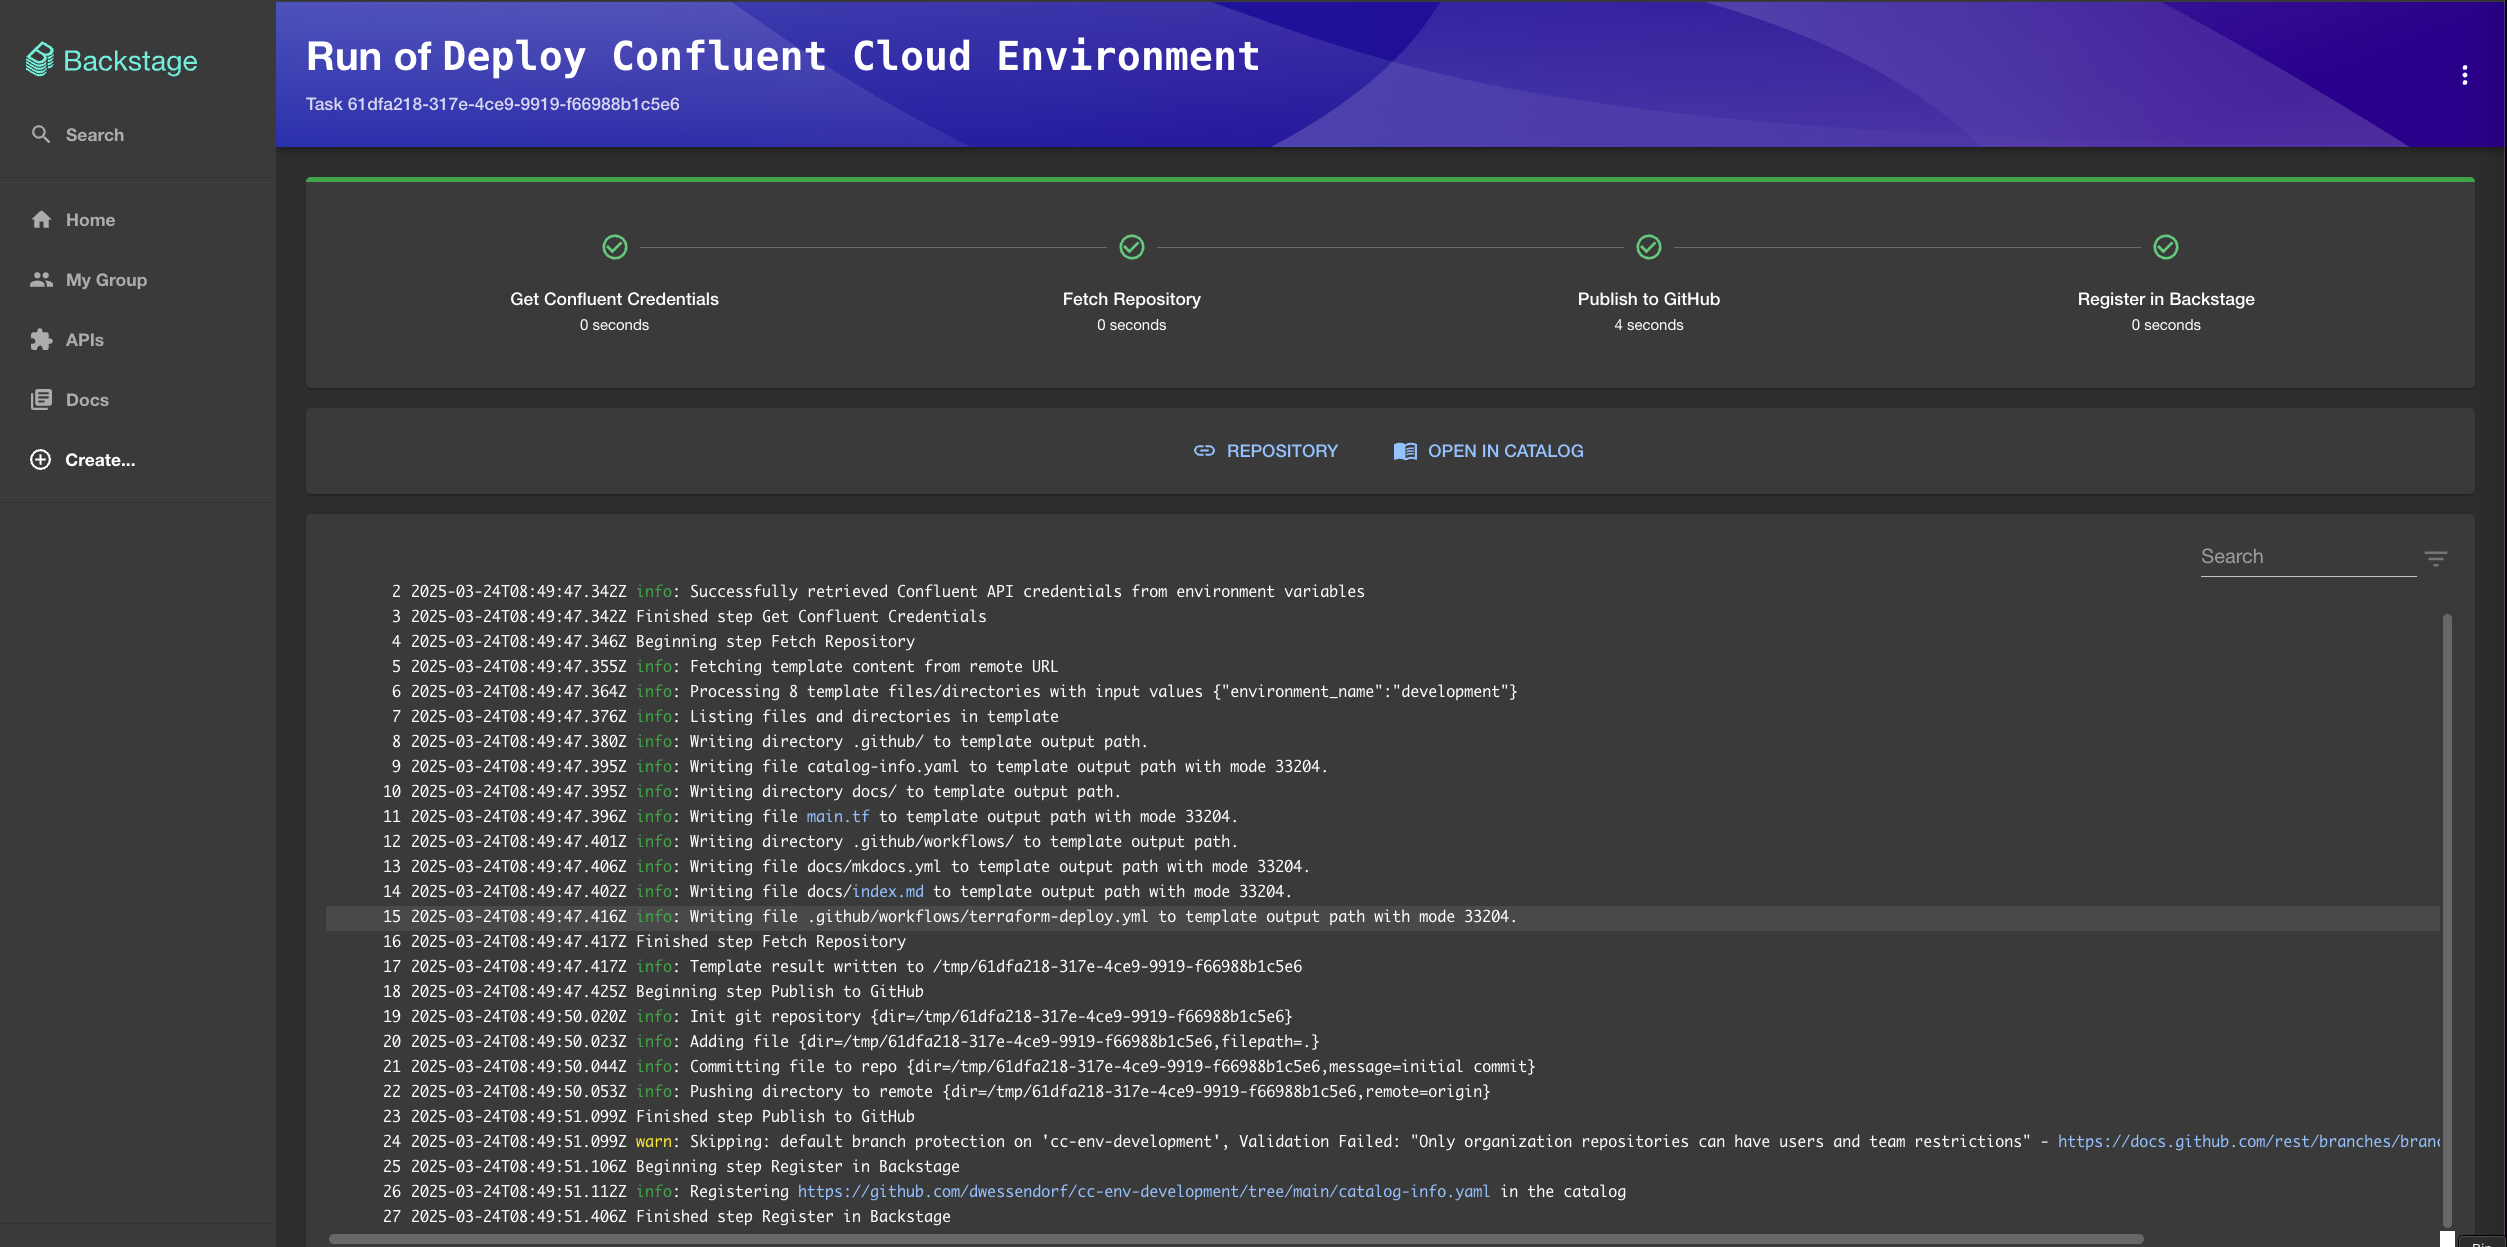Viewport: 2507px width, 1247px height.
Task: Select the Publish to GitHub step label
Action: (1648, 299)
